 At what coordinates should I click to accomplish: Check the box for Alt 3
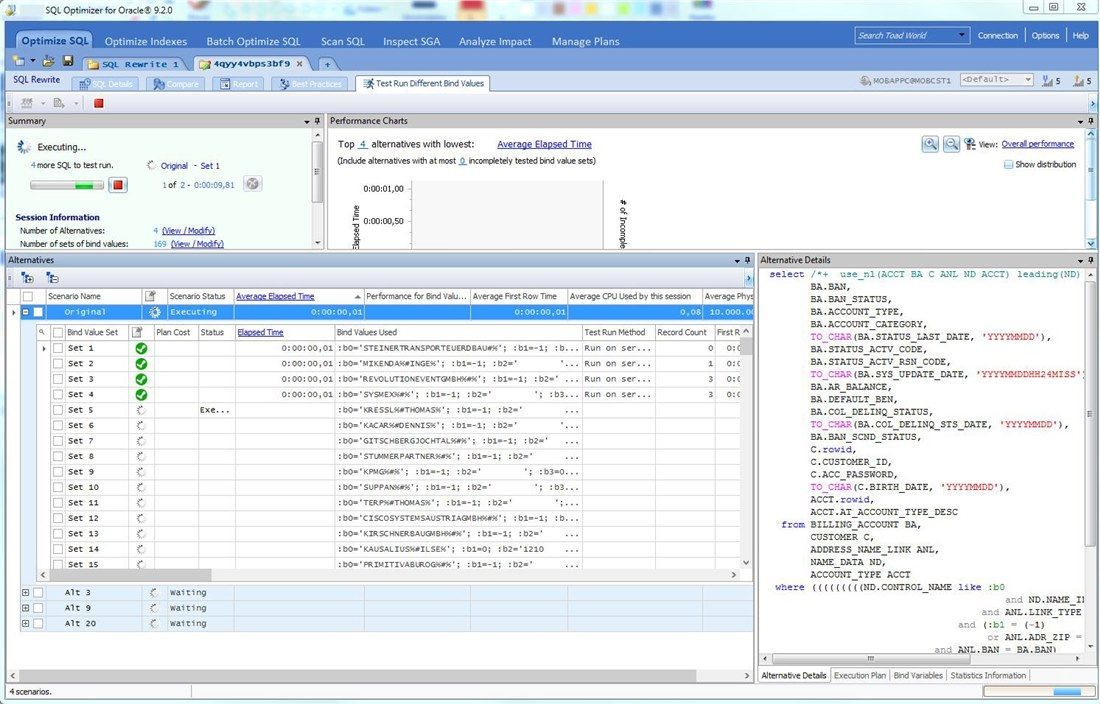tap(39, 593)
